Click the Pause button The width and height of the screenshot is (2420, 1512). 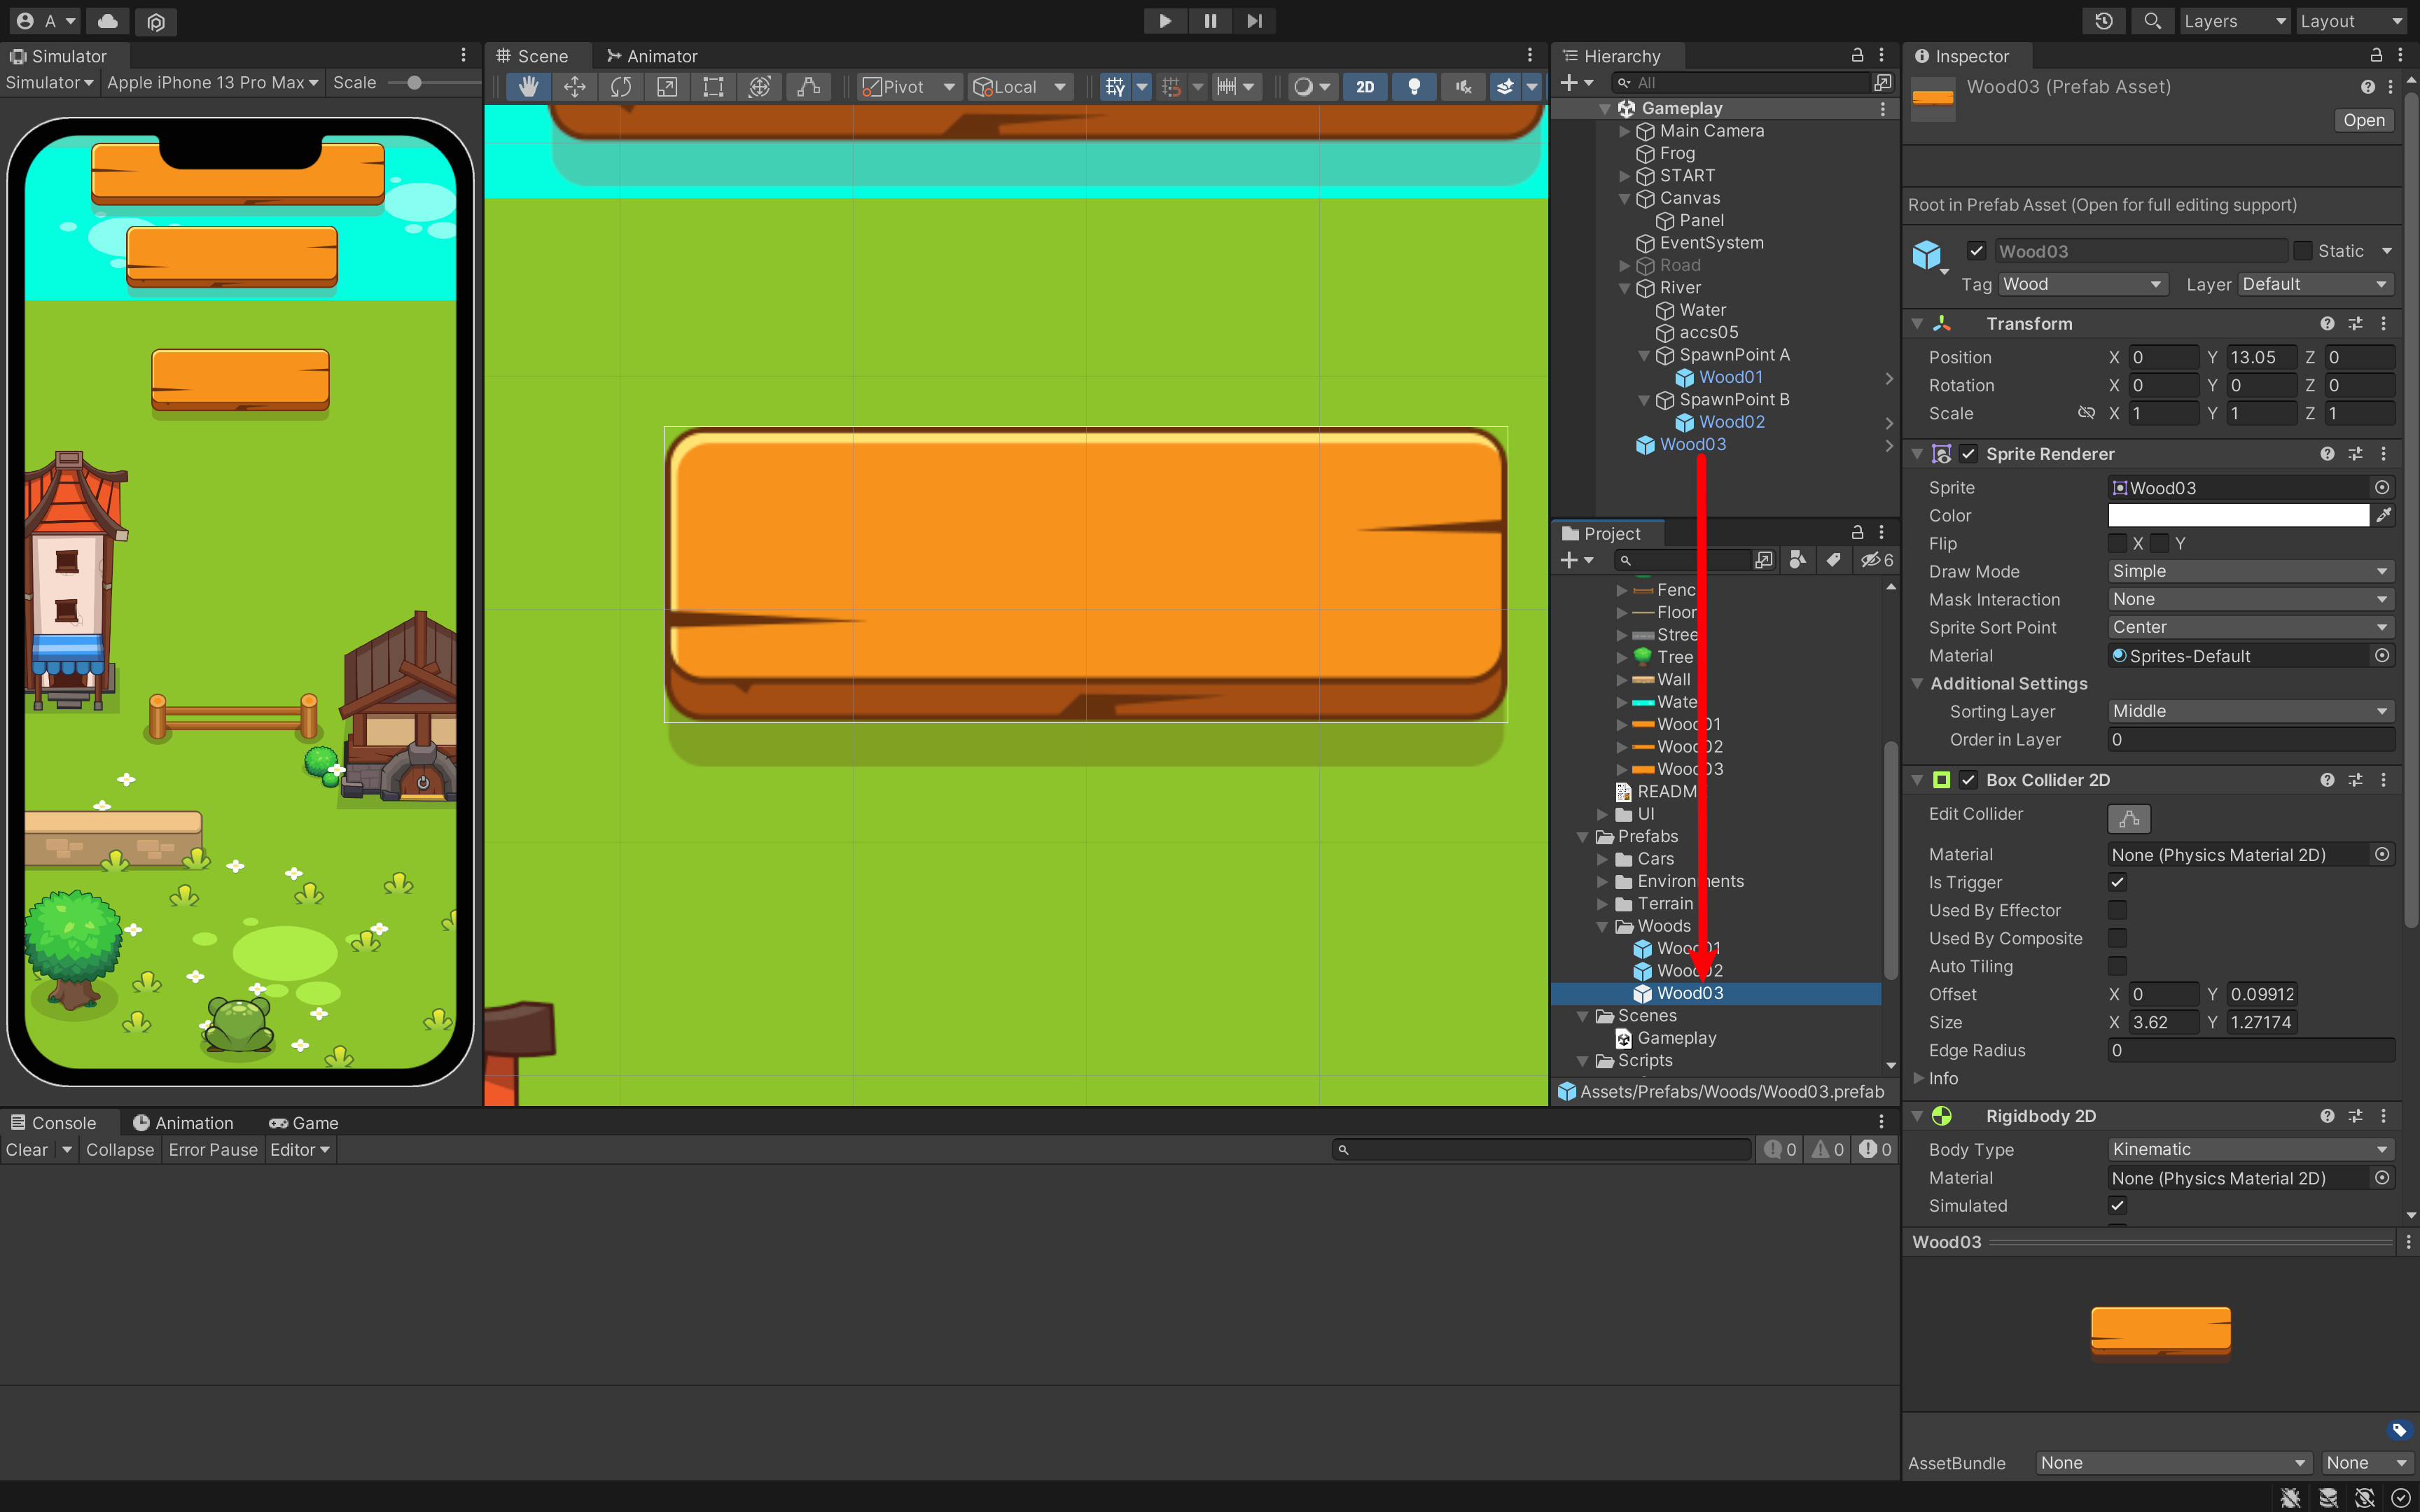coord(1210,21)
